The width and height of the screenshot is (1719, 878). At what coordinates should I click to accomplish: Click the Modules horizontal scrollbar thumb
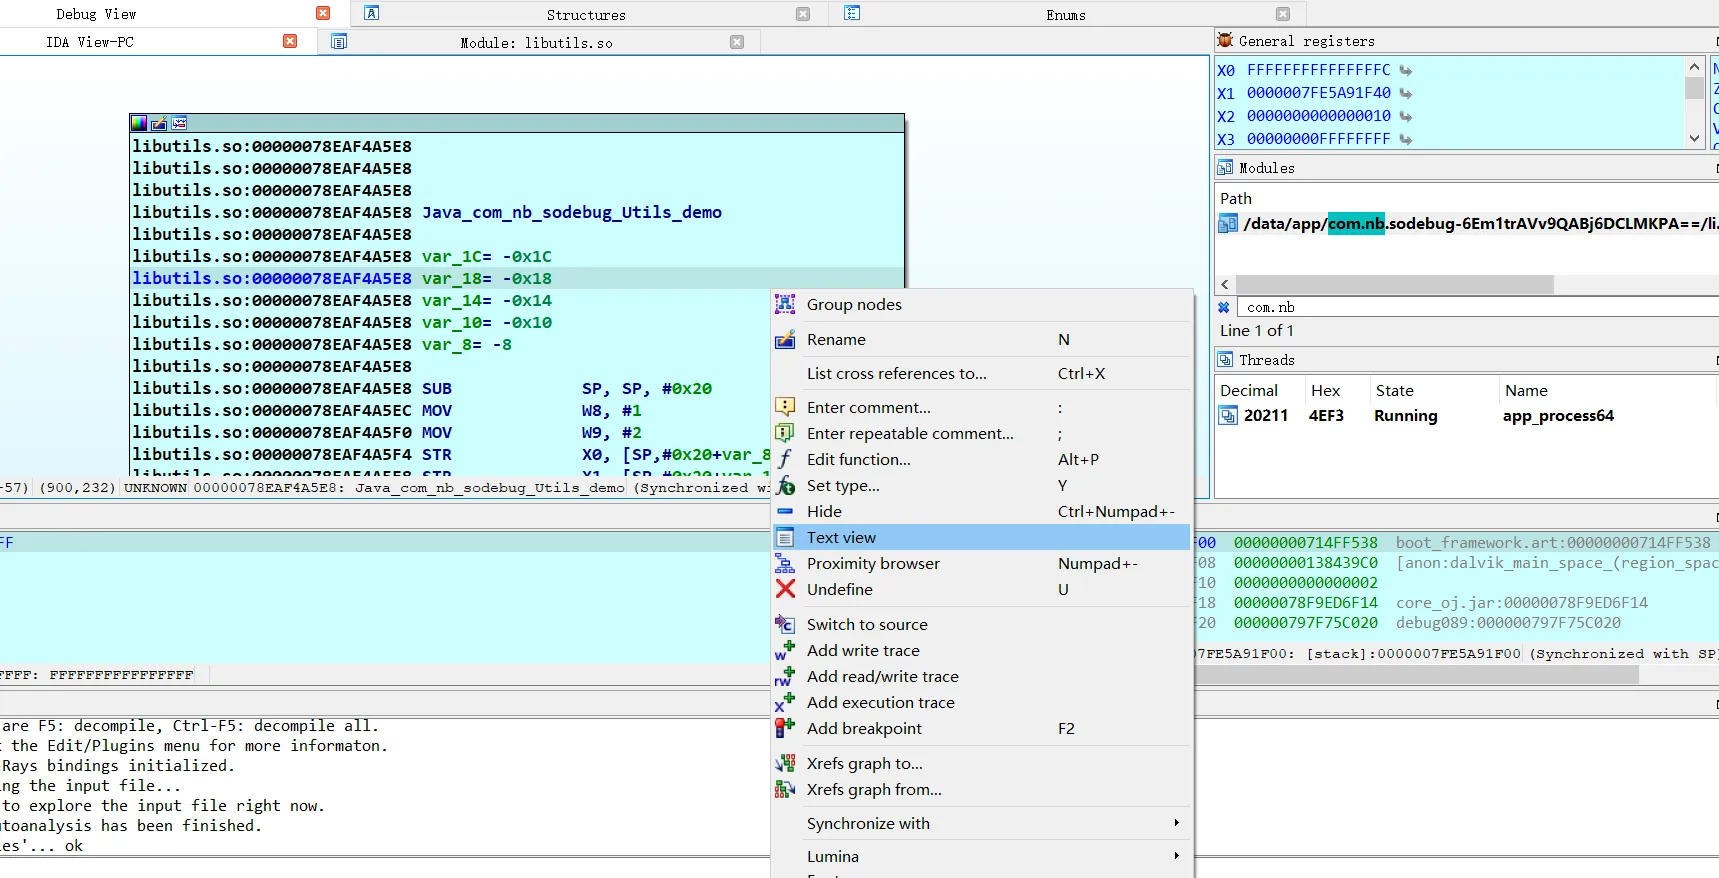1395,284
